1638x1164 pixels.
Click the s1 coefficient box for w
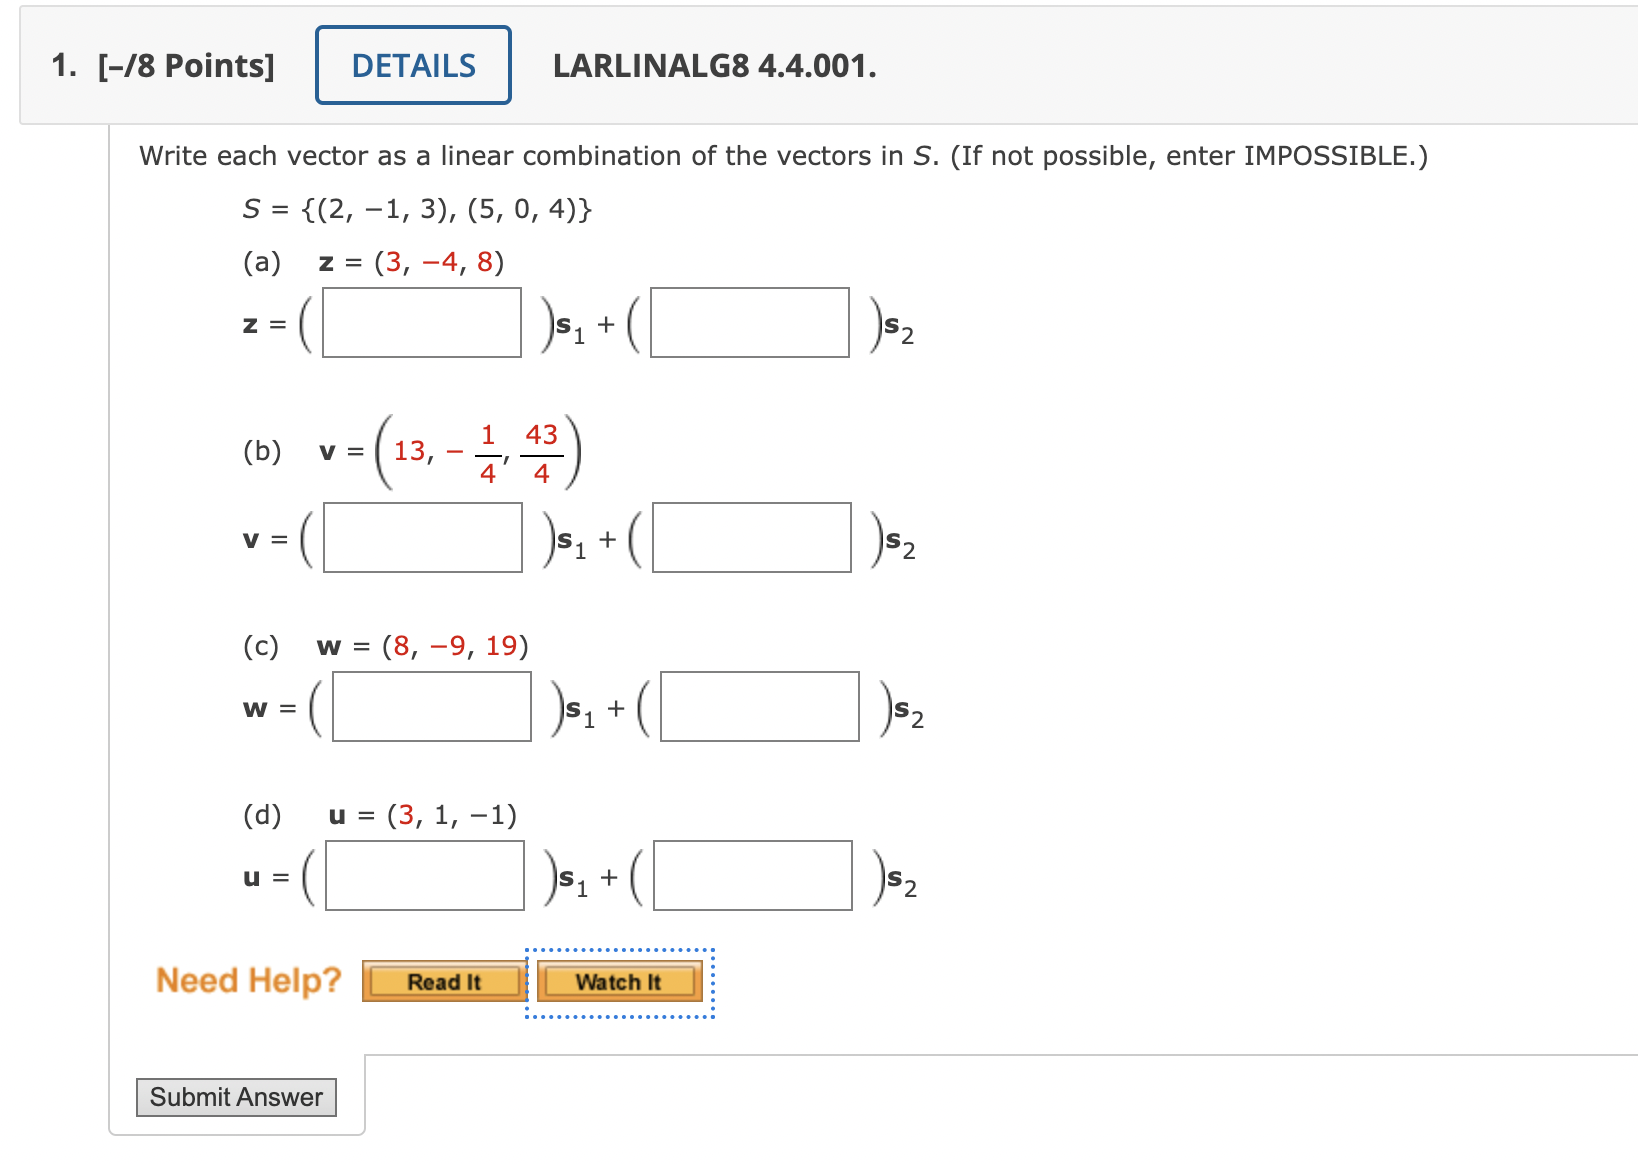click(x=431, y=707)
